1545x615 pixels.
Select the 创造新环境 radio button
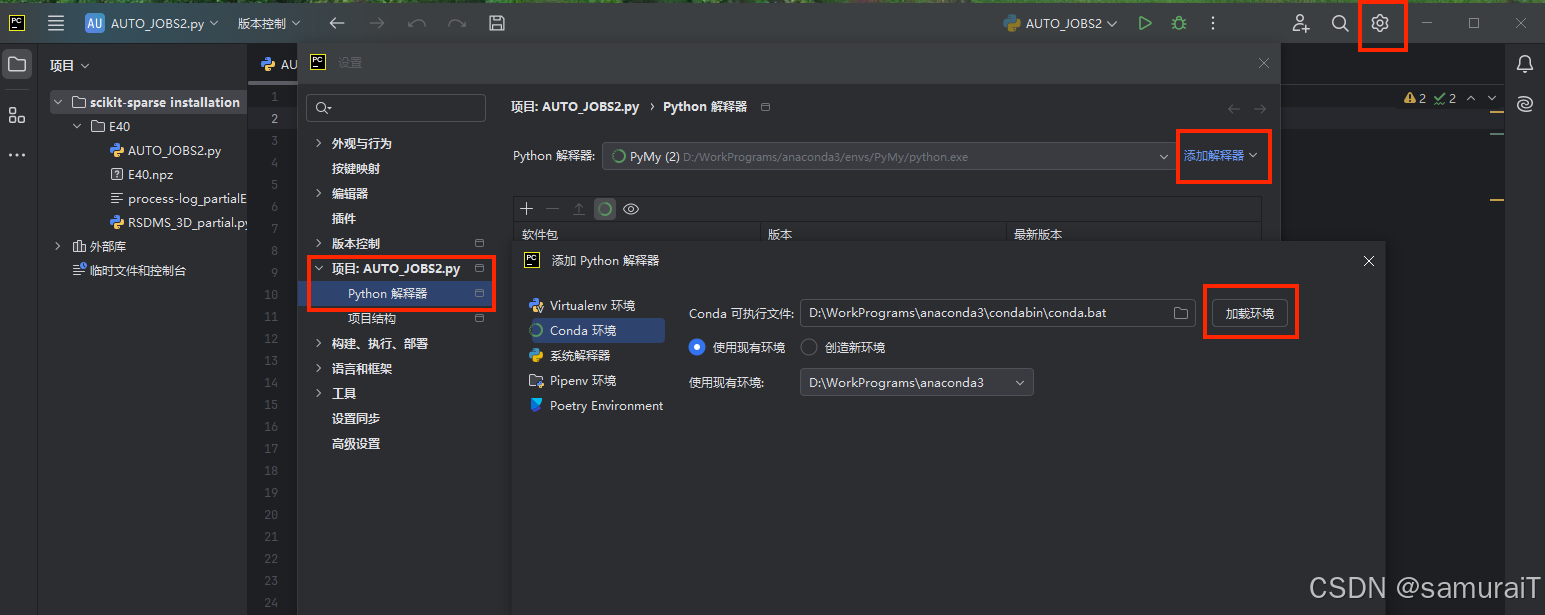pos(808,347)
